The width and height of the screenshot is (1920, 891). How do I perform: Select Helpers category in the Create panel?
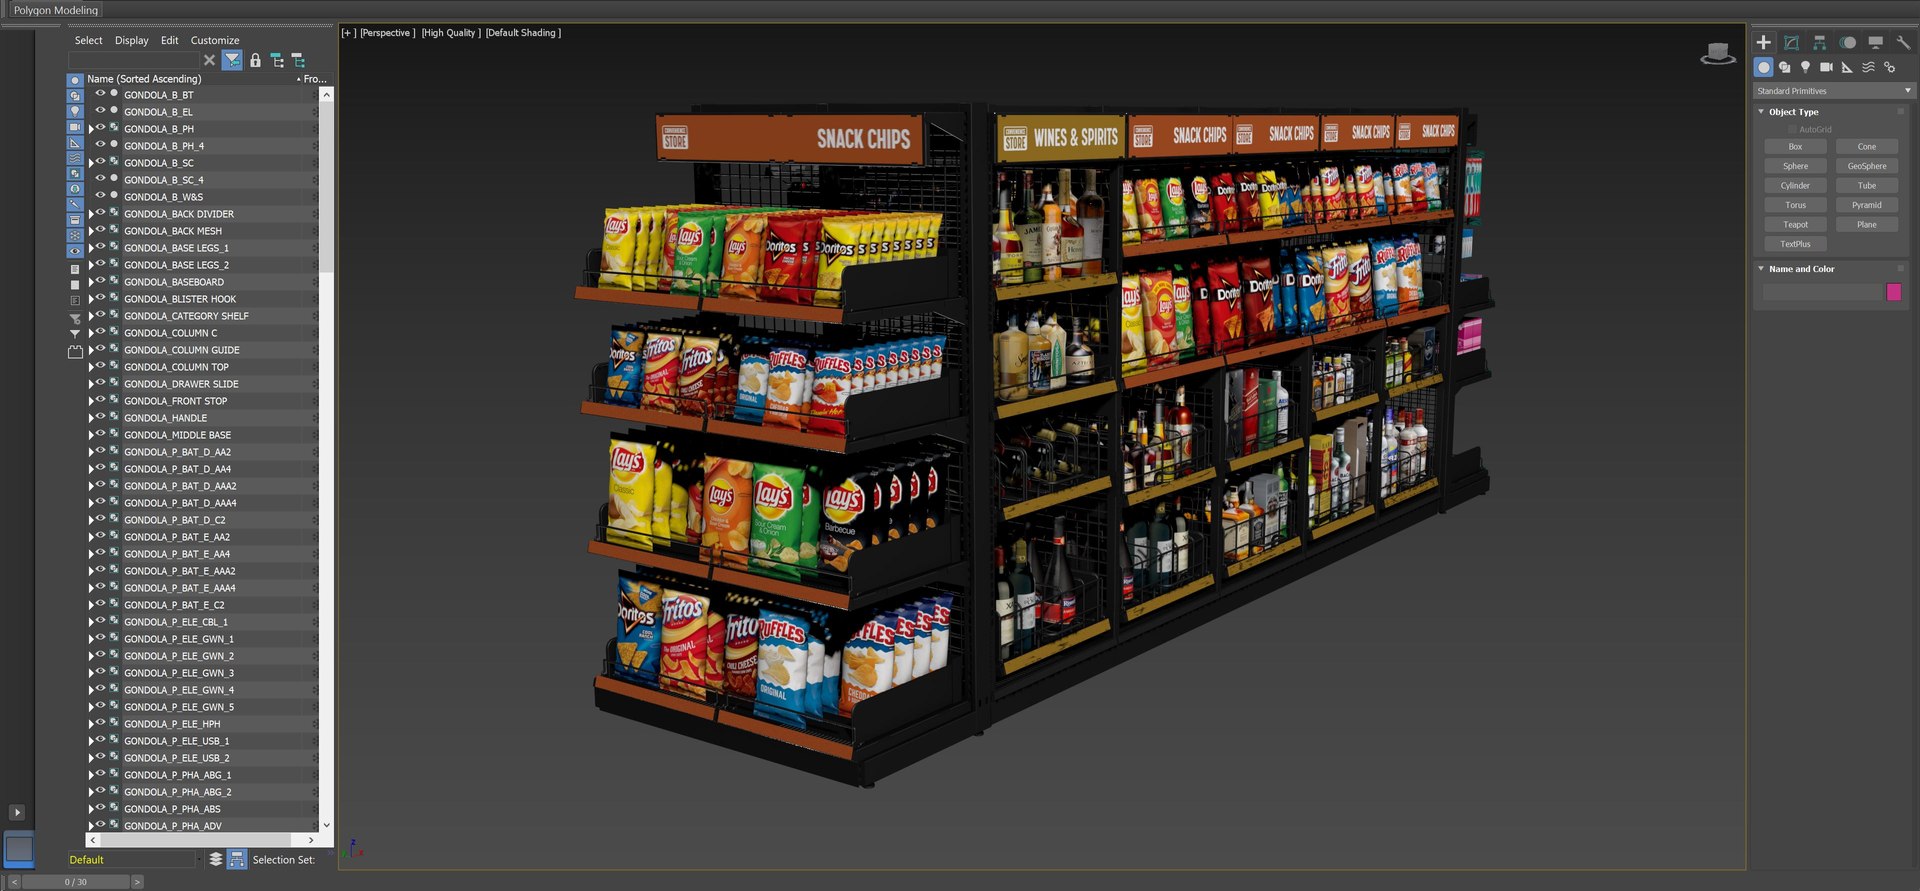(x=1847, y=67)
